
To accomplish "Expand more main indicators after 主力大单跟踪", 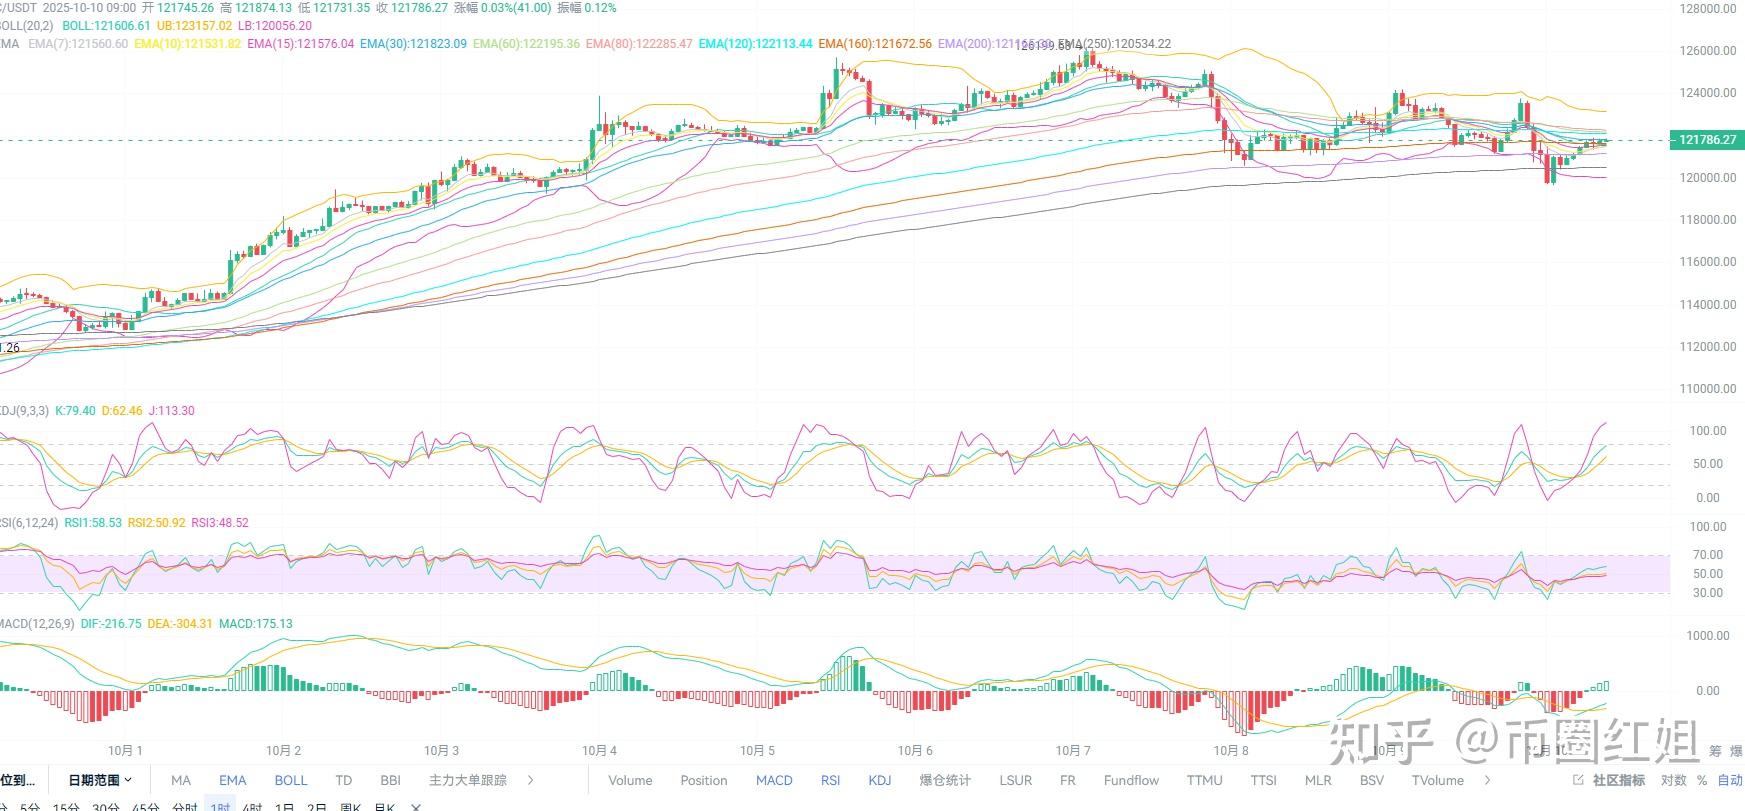I will [x=530, y=780].
